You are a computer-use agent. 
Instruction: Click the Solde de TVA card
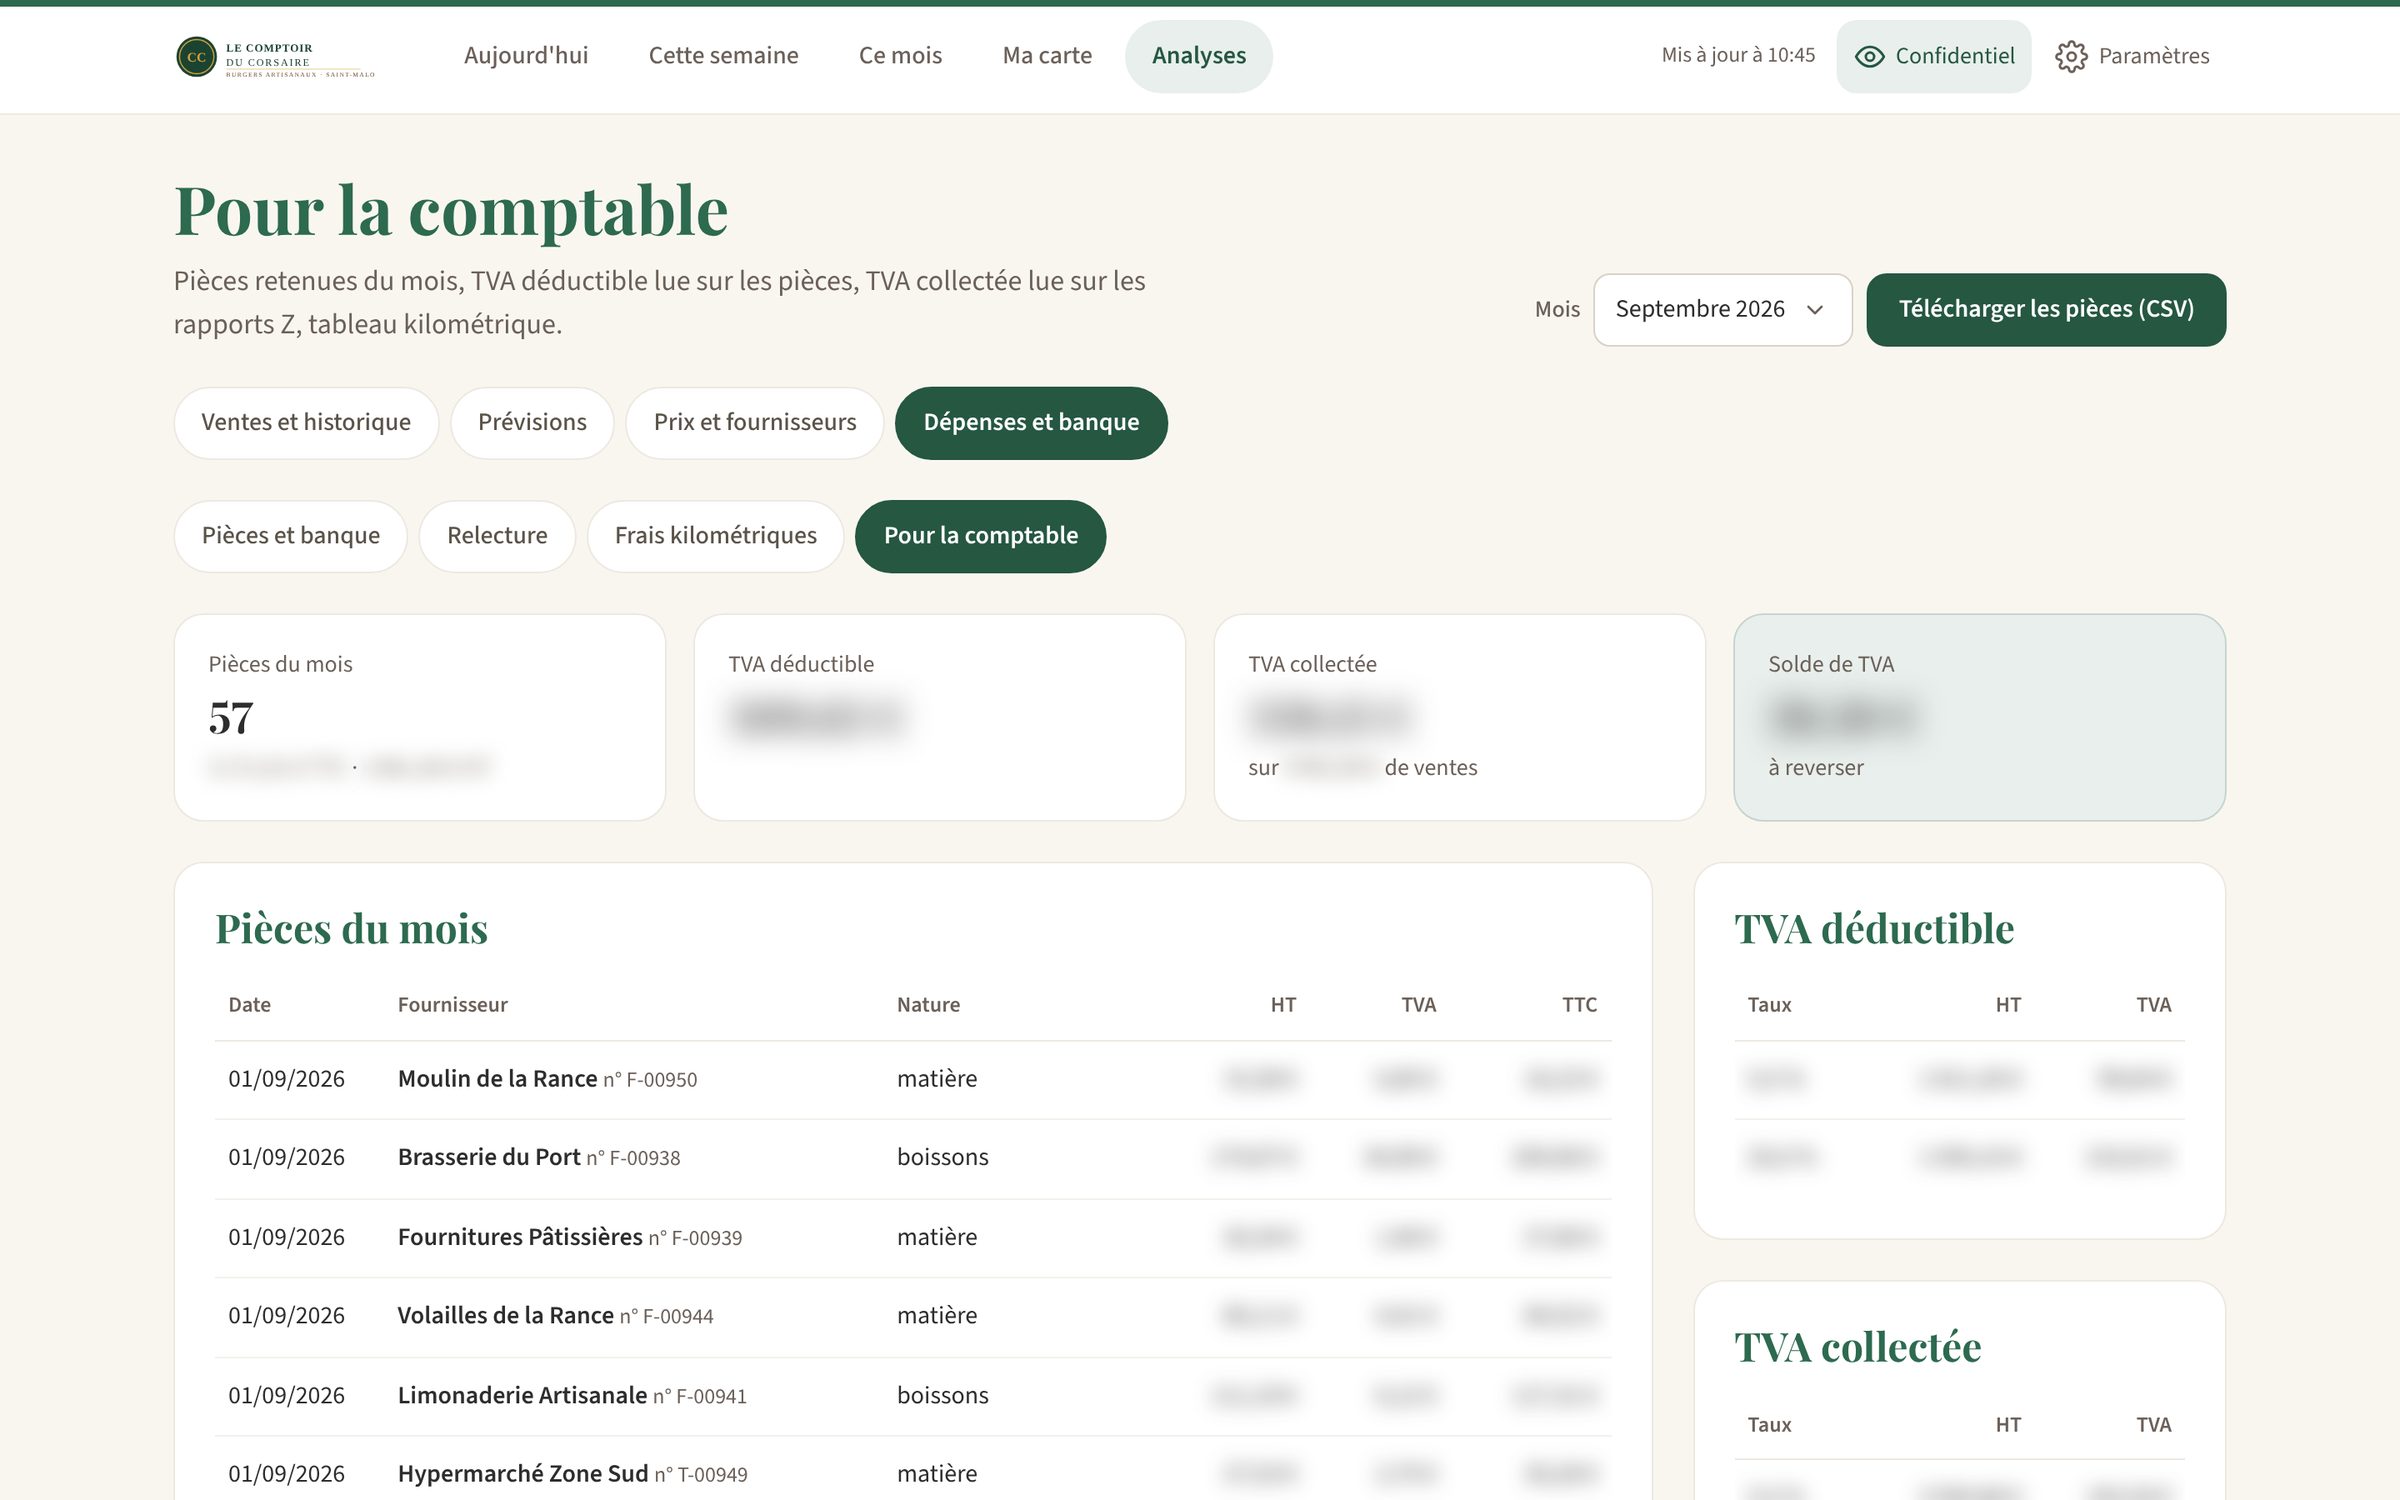click(1979, 717)
